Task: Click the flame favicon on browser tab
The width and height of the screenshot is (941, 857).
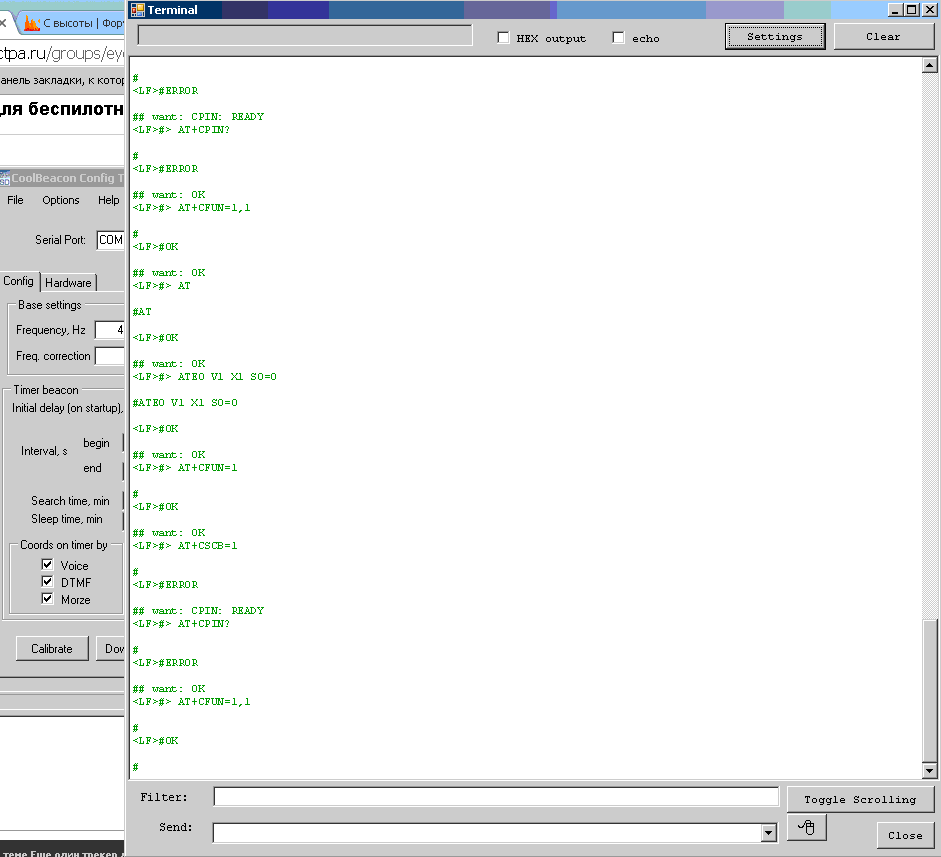Action: click(x=32, y=23)
